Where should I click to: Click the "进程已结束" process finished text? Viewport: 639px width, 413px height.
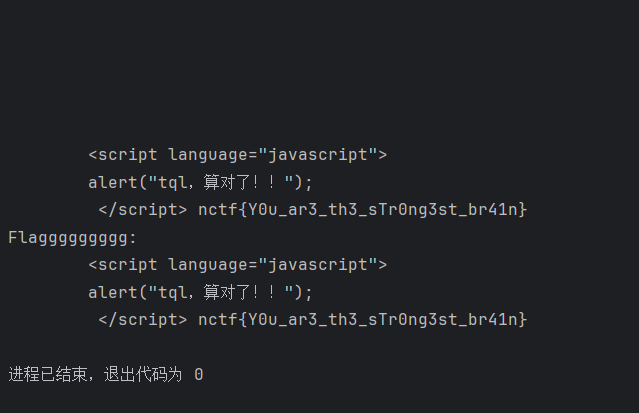[48, 374]
